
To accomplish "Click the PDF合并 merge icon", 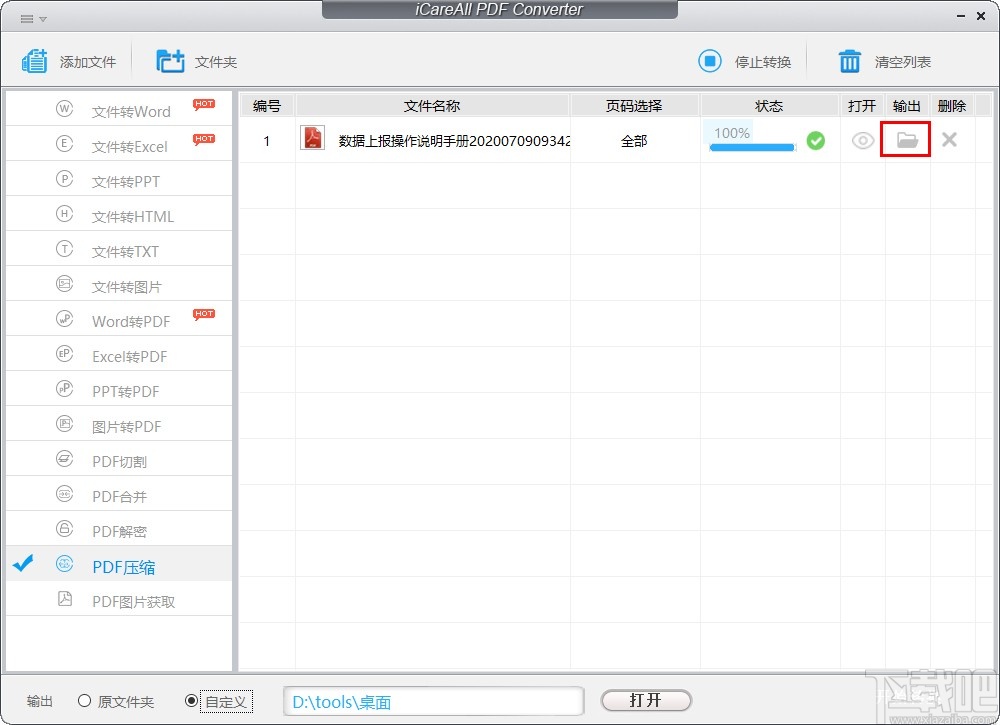I will coord(64,494).
